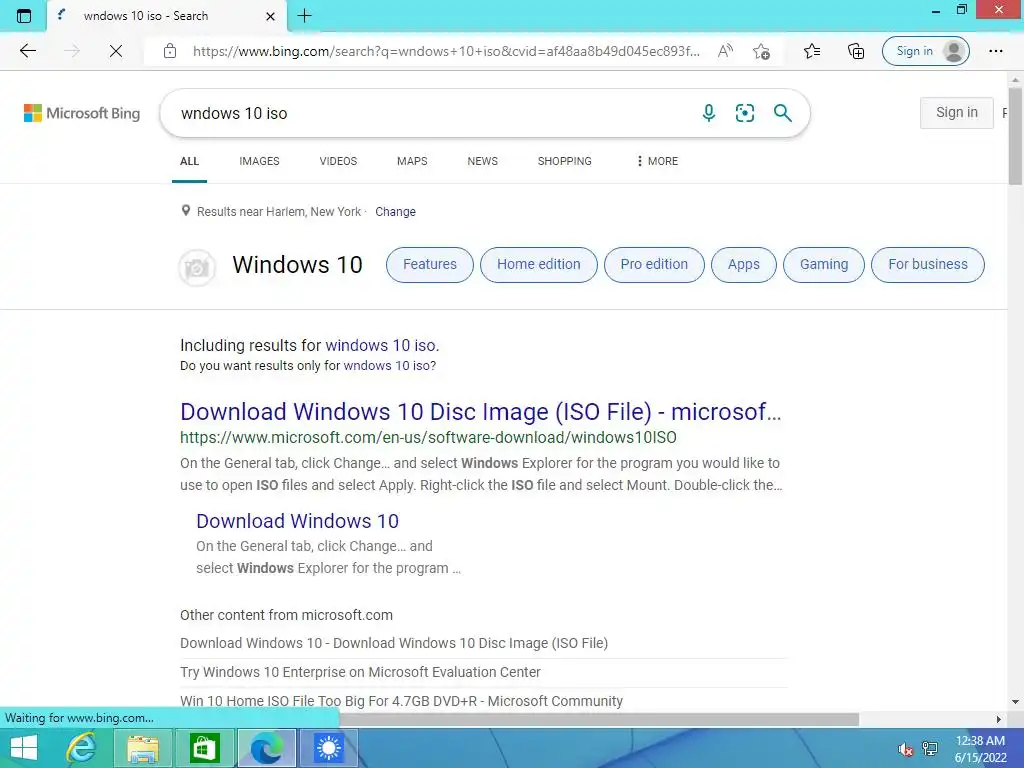
Task: Switch to the IMAGES tab
Action: coord(259,161)
